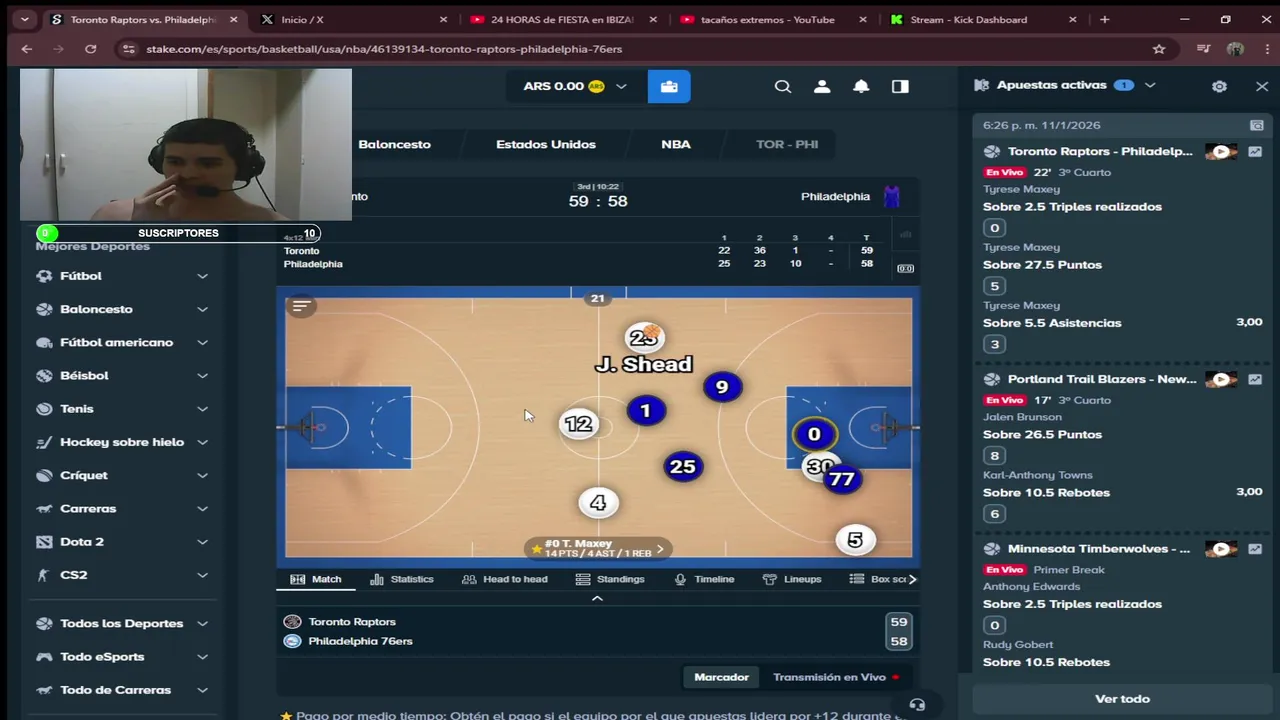Expand the Fútbol sidebar category
This screenshot has width=1280, height=720.
coord(202,276)
